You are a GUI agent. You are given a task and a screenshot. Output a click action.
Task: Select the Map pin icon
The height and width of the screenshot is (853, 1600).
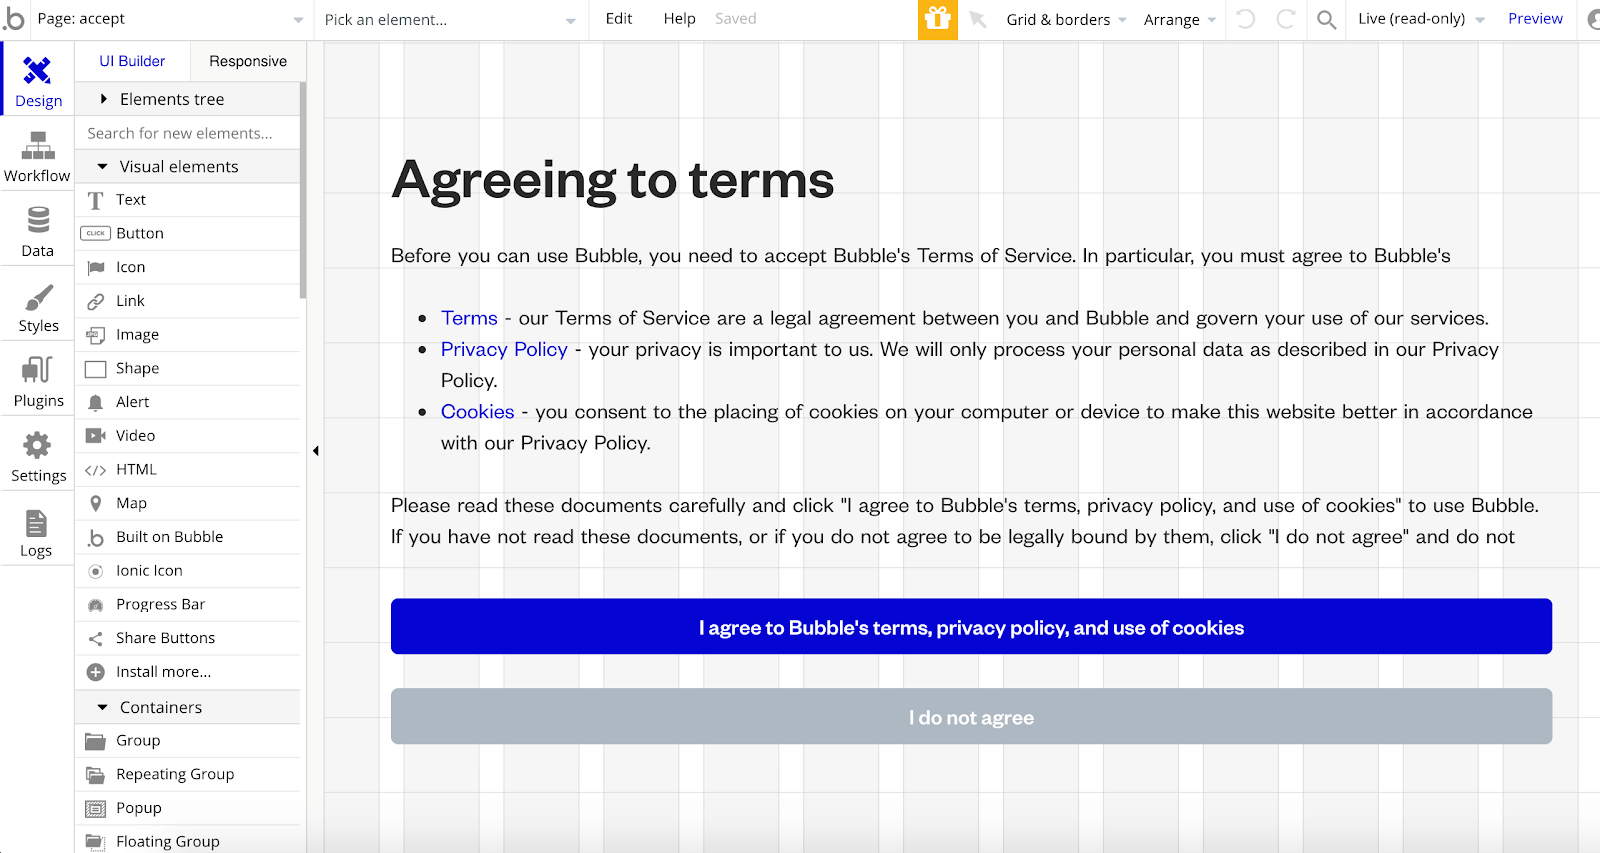click(95, 503)
